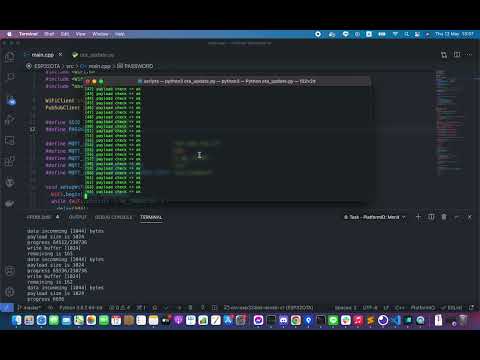This screenshot has width=480, height=360.
Task: Kill terminal with trash icon
Action: tap(444, 217)
